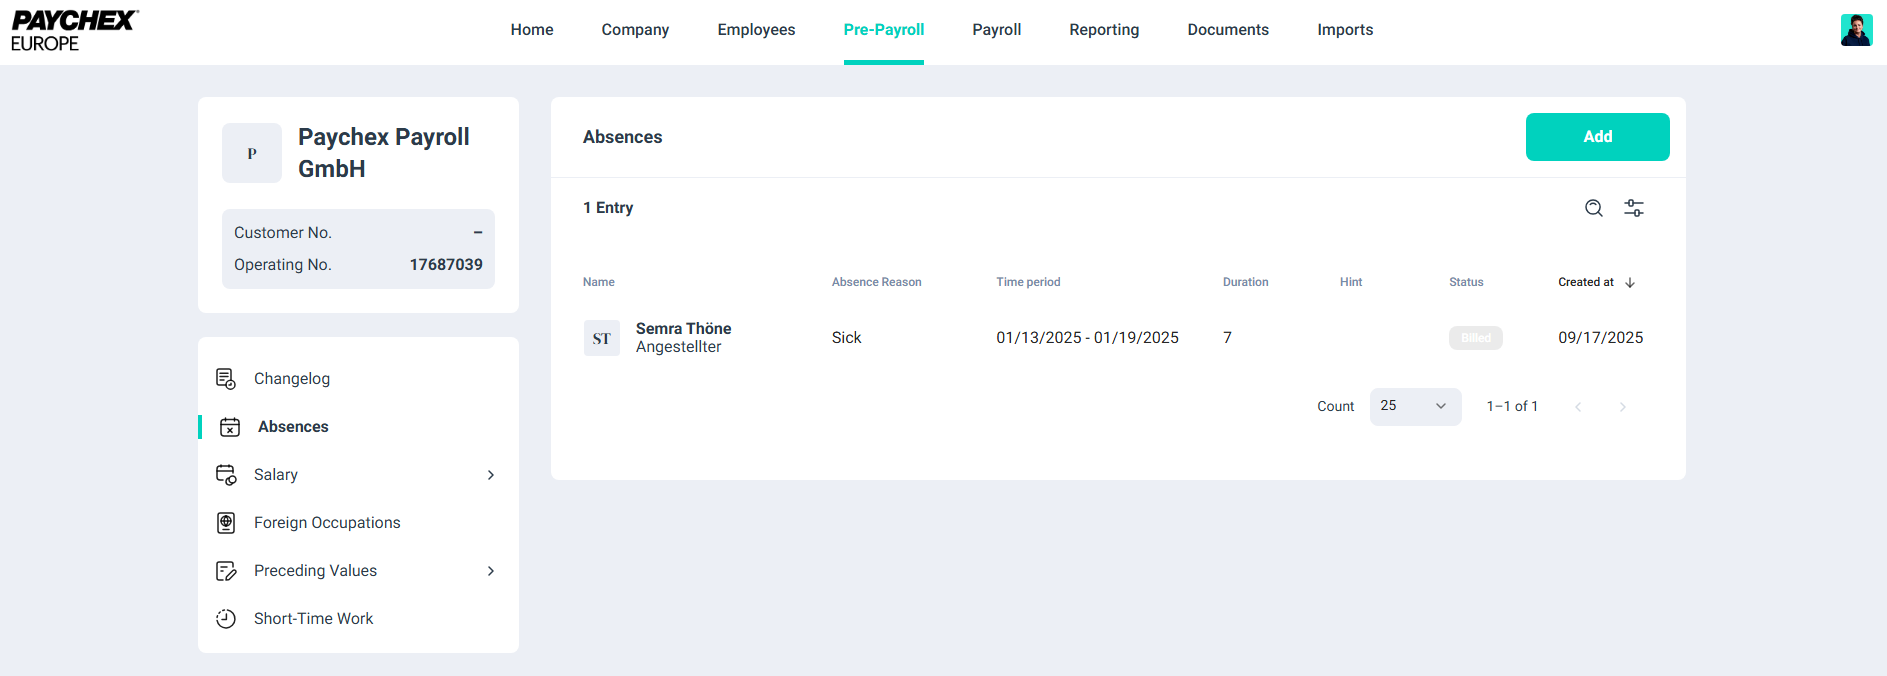Click the Paychex Europe logo
1887x676 pixels.
[74, 31]
